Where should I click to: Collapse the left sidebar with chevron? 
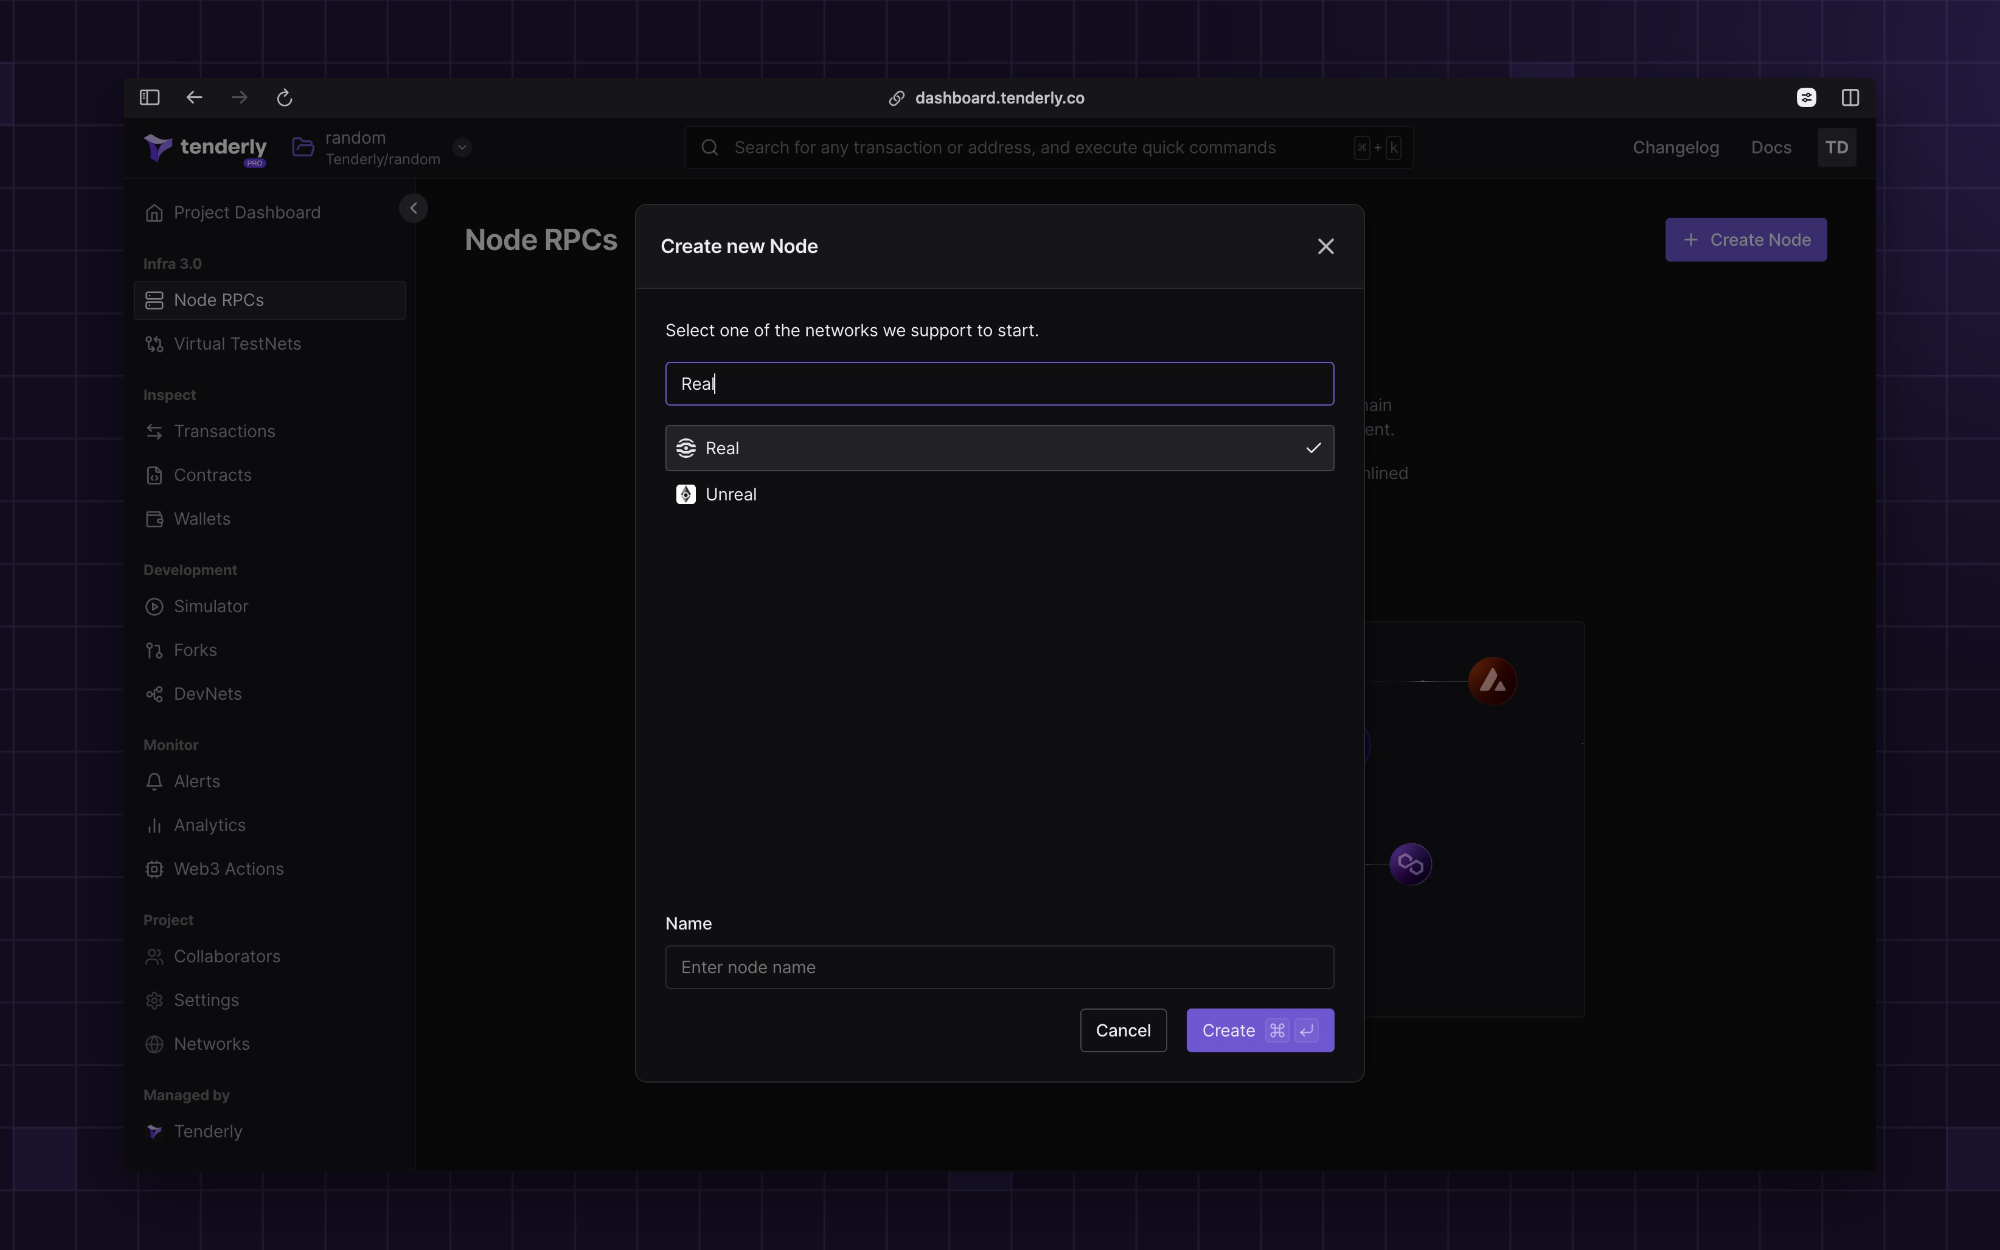point(413,208)
